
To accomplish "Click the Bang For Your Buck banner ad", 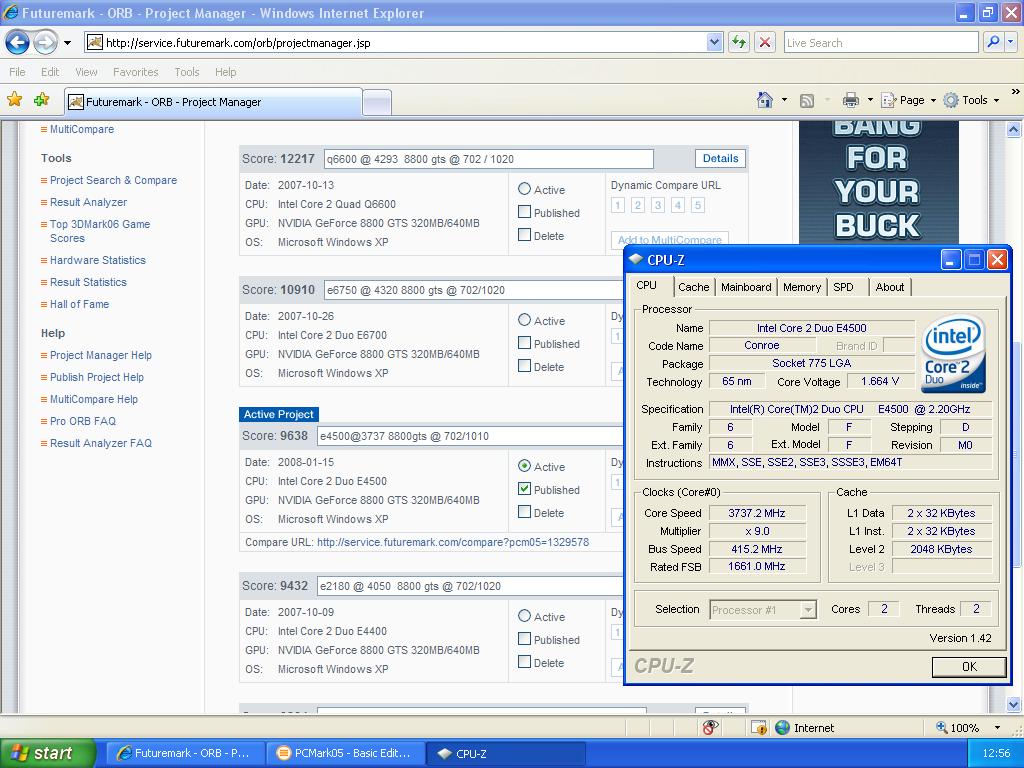I will tap(878, 183).
